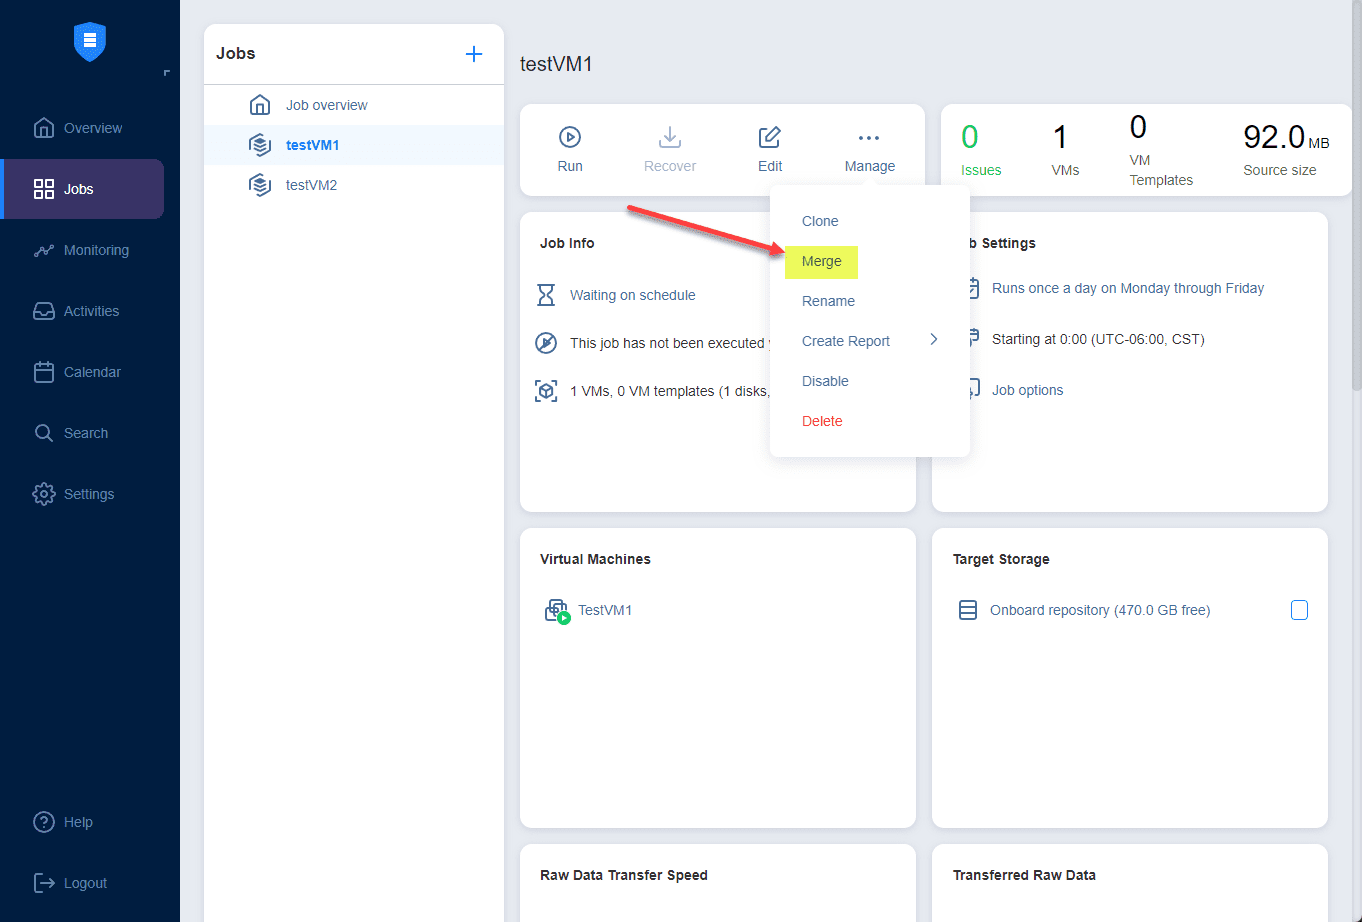The width and height of the screenshot is (1362, 922).
Task: Open Settings via the gear icon
Action: [44, 494]
